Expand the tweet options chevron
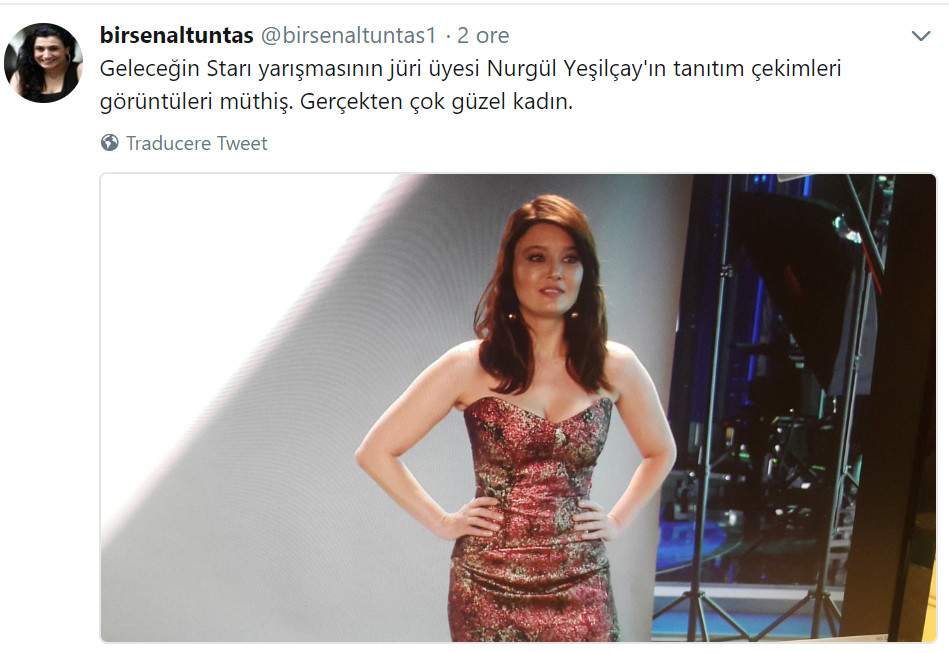Screen dimensions: 949x653 tap(921, 36)
